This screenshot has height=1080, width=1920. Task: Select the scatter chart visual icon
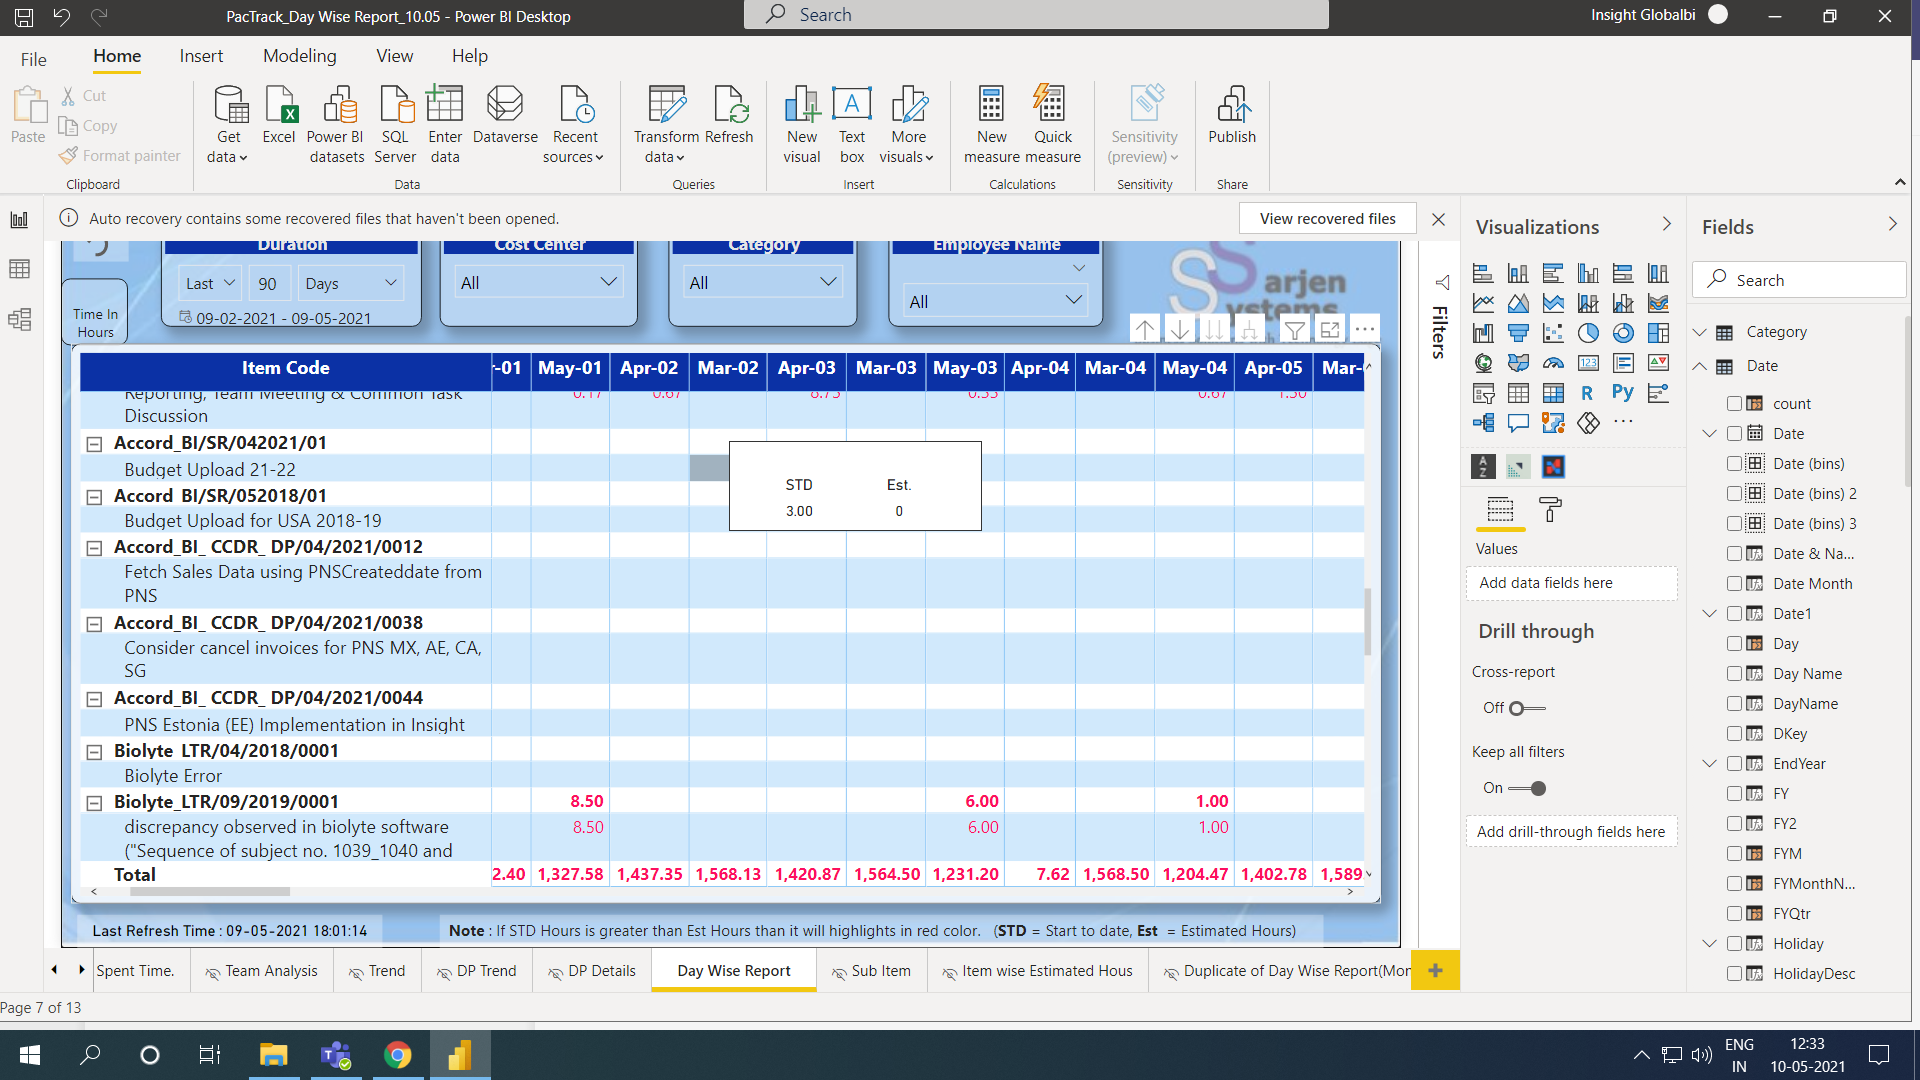point(1553,333)
